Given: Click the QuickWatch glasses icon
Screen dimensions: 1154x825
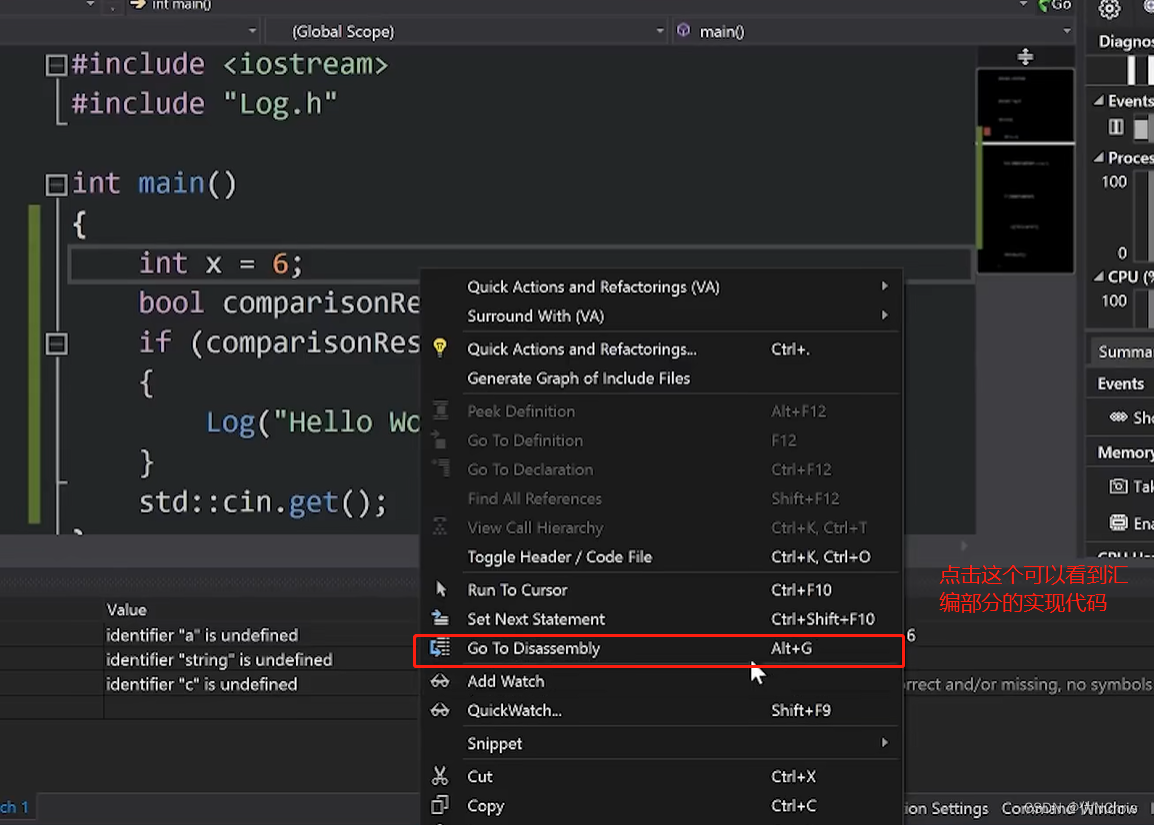Looking at the screenshot, I should click(440, 711).
